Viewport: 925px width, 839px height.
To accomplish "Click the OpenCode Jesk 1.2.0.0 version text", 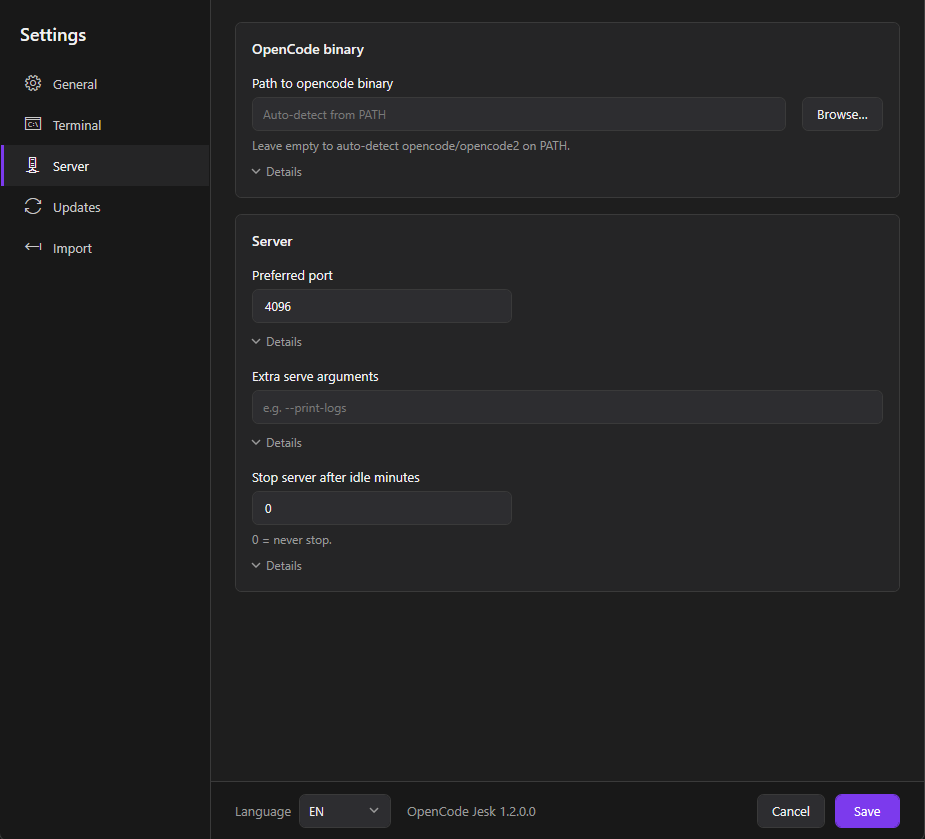I will click(x=471, y=811).
